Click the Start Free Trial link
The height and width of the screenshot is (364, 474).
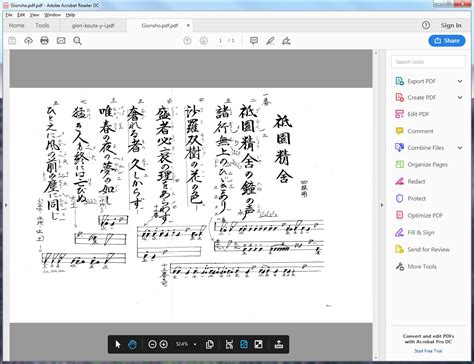428,351
